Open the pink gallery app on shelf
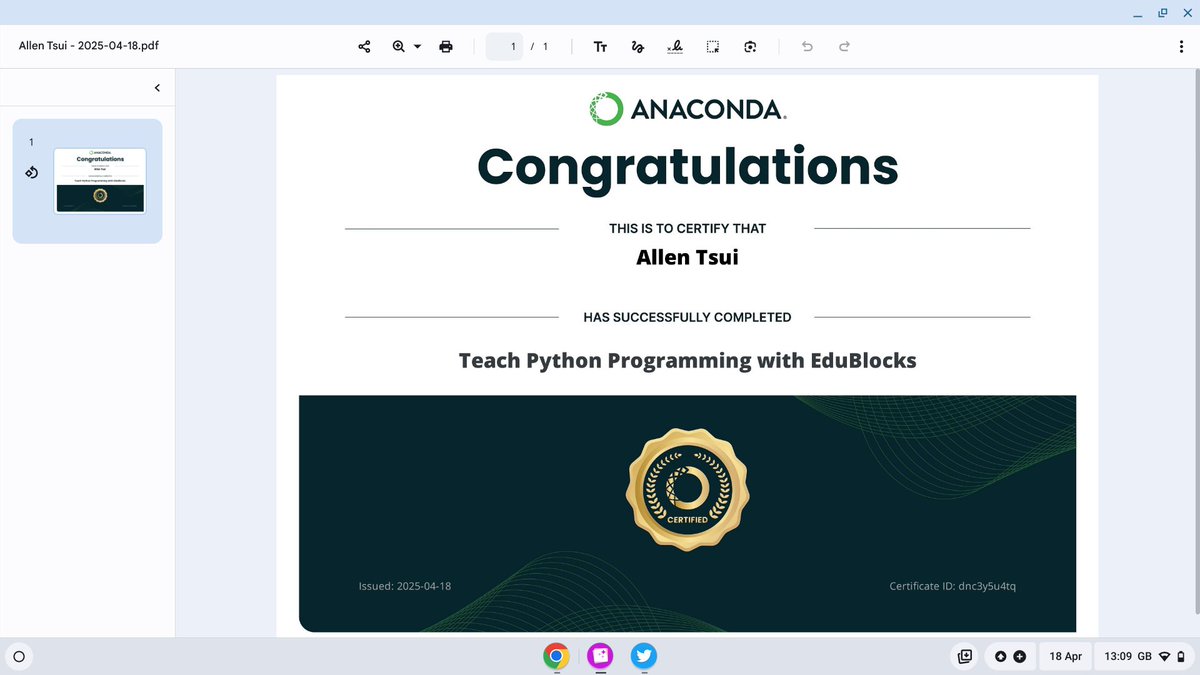 tap(600, 656)
